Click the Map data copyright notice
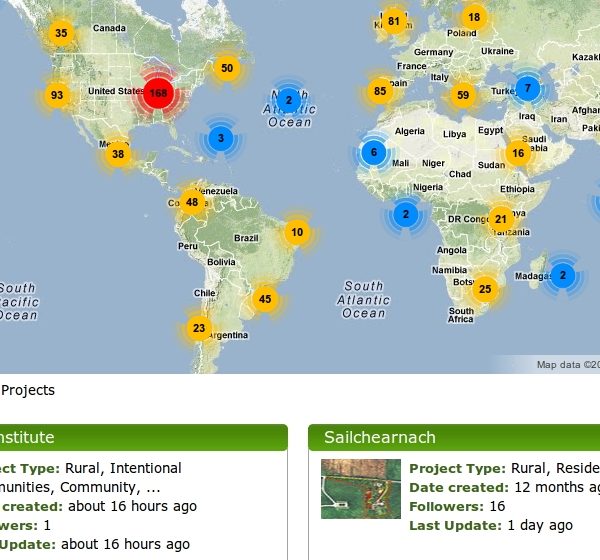The height and width of the screenshot is (560, 600). (568, 365)
